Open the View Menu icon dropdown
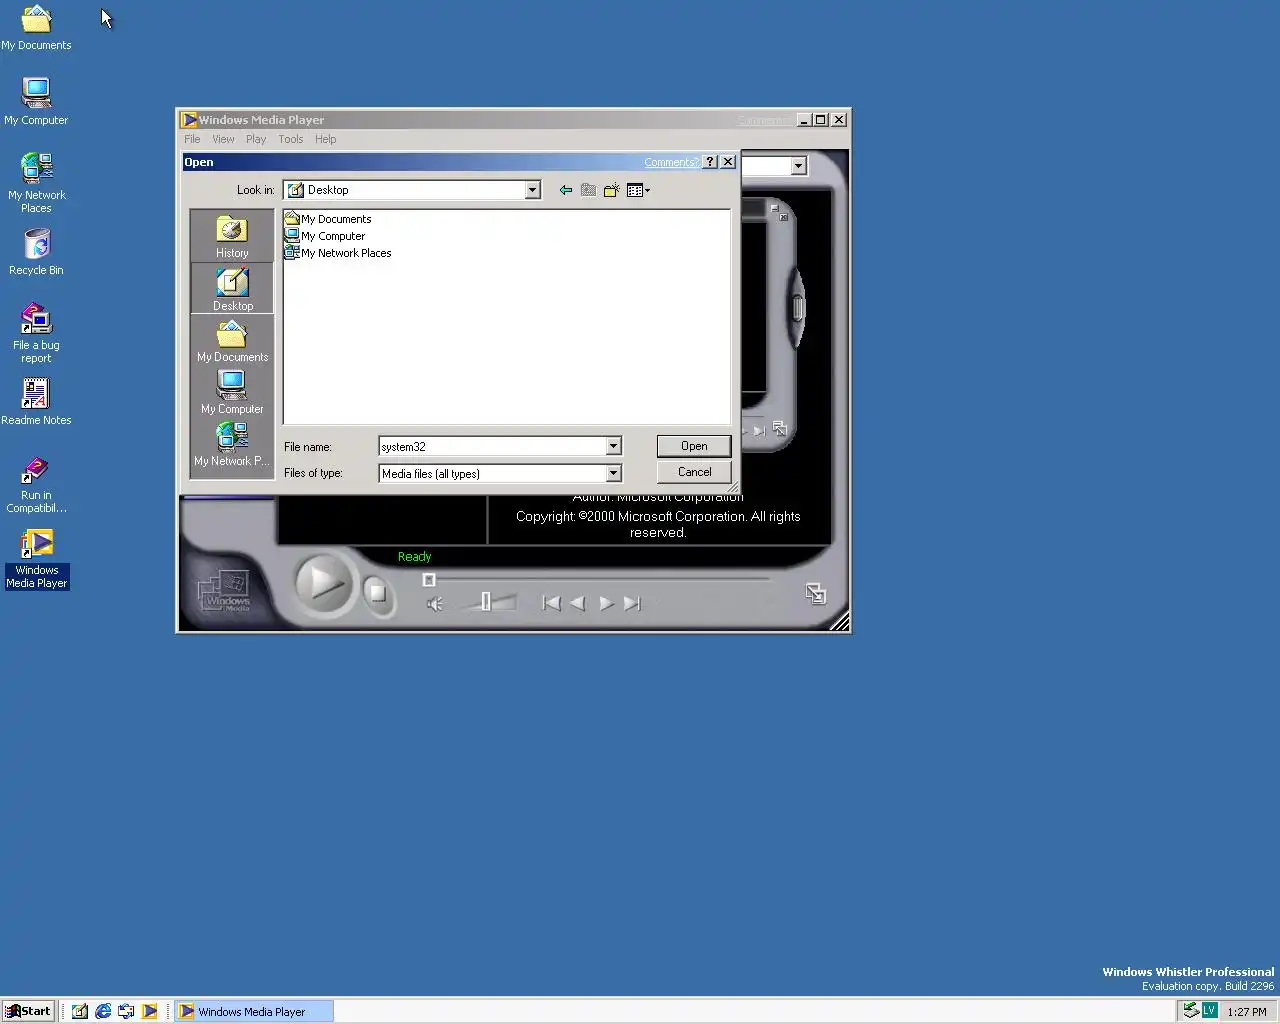 [x=638, y=190]
